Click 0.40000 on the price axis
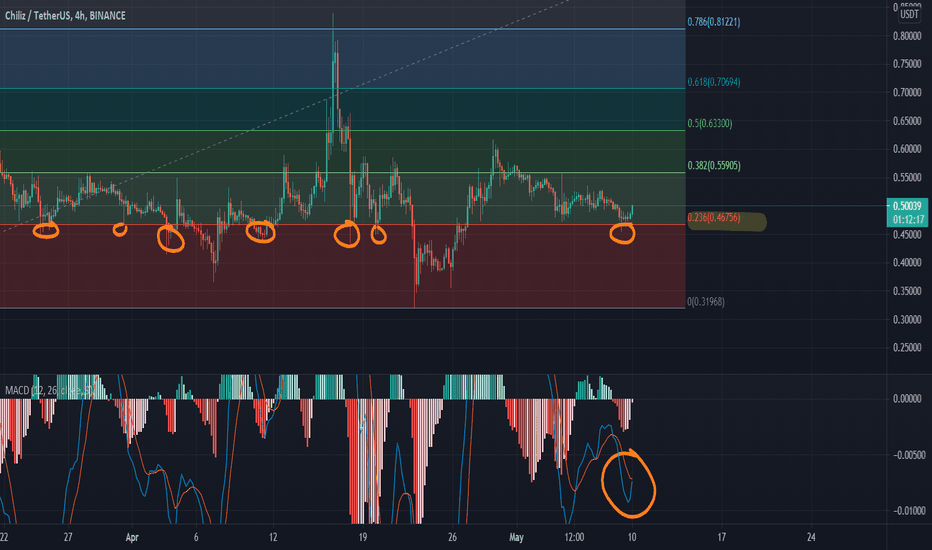 coord(907,263)
